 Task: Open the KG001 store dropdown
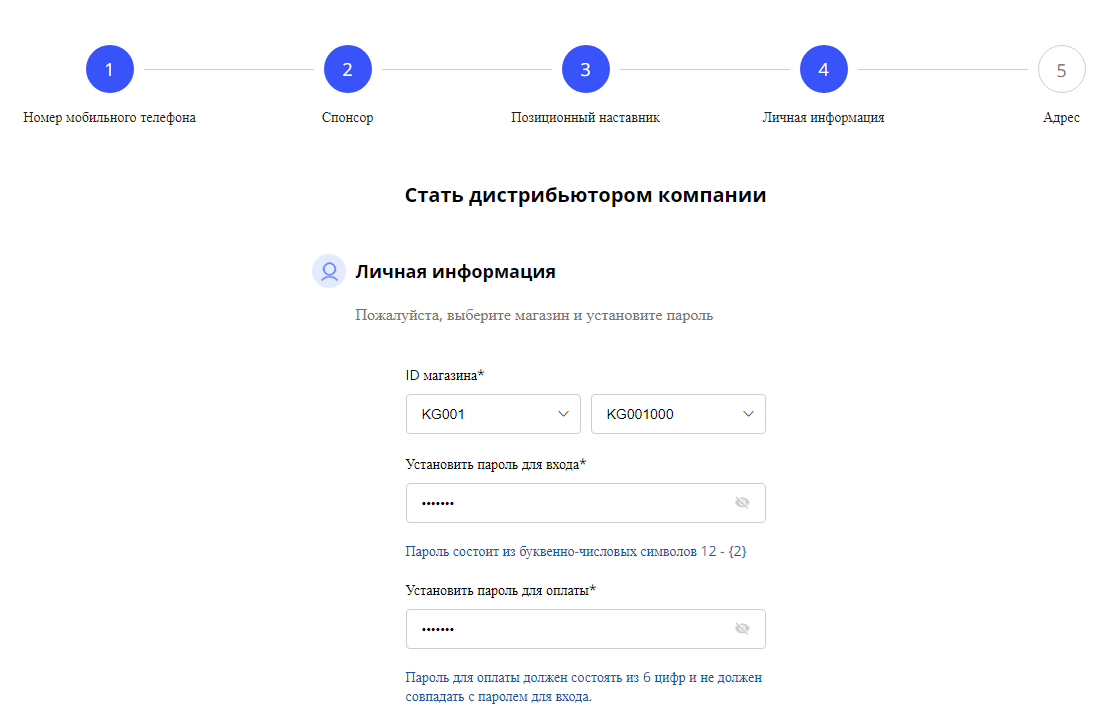point(493,414)
